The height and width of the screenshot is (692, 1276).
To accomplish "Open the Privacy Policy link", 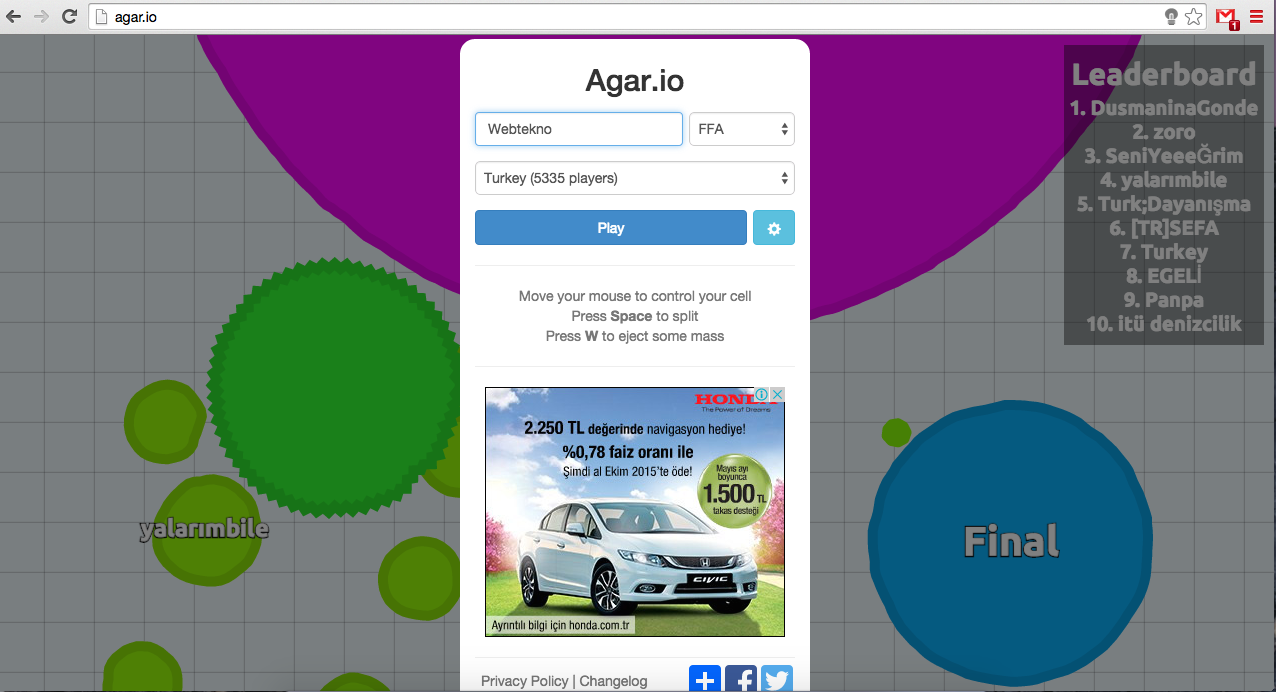I will coord(524,681).
